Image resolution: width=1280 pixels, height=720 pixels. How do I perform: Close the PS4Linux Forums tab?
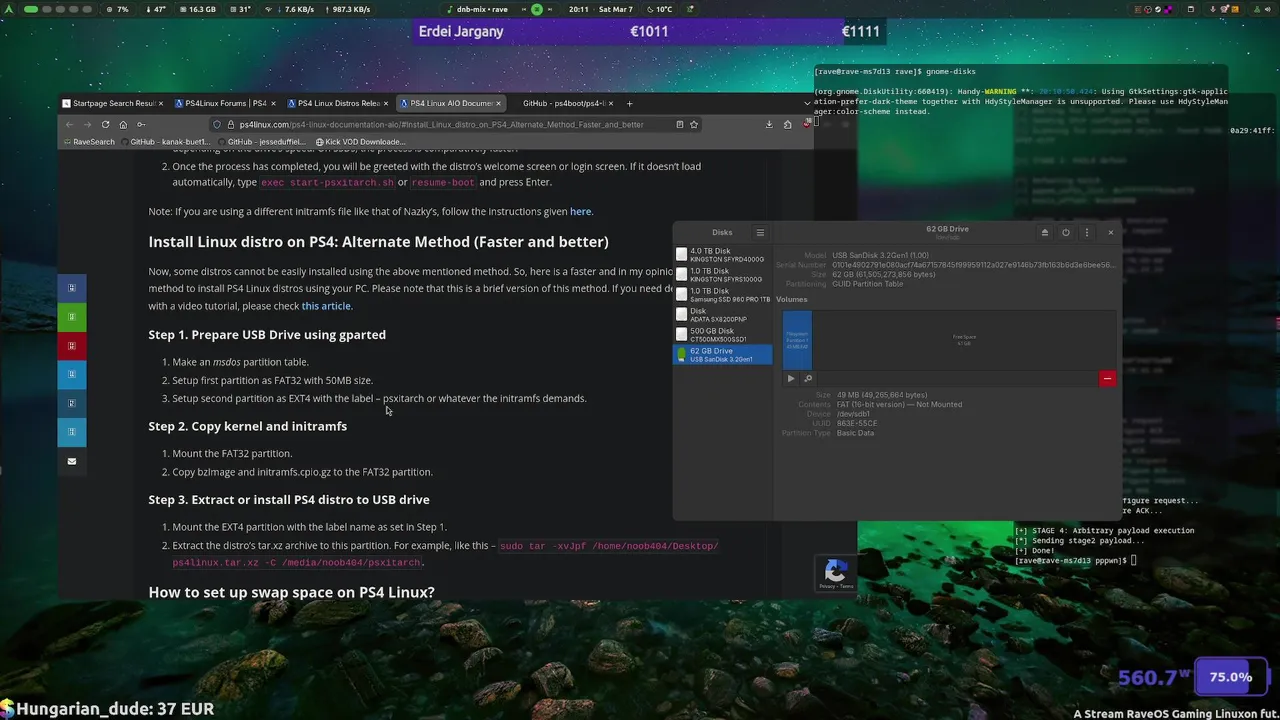(x=274, y=103)
